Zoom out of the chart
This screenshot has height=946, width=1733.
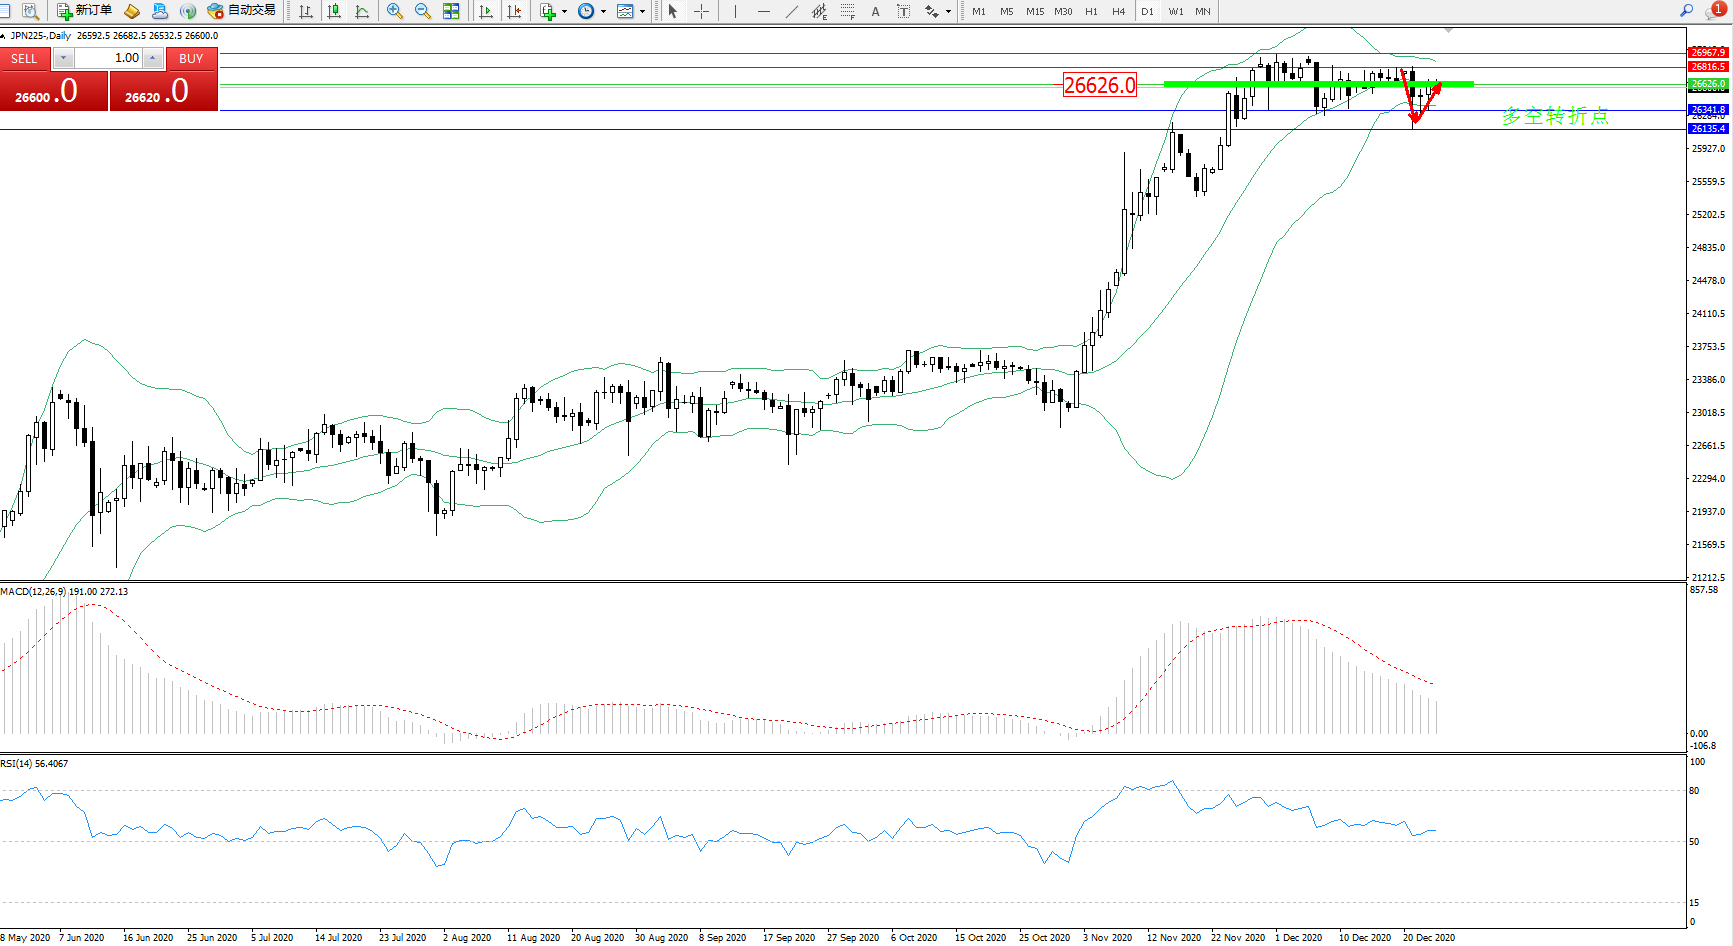[x=423, y=11]
